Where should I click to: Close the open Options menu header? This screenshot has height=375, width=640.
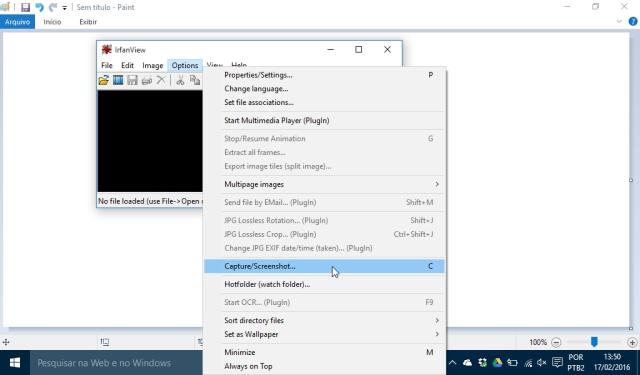tap(185, 65)
